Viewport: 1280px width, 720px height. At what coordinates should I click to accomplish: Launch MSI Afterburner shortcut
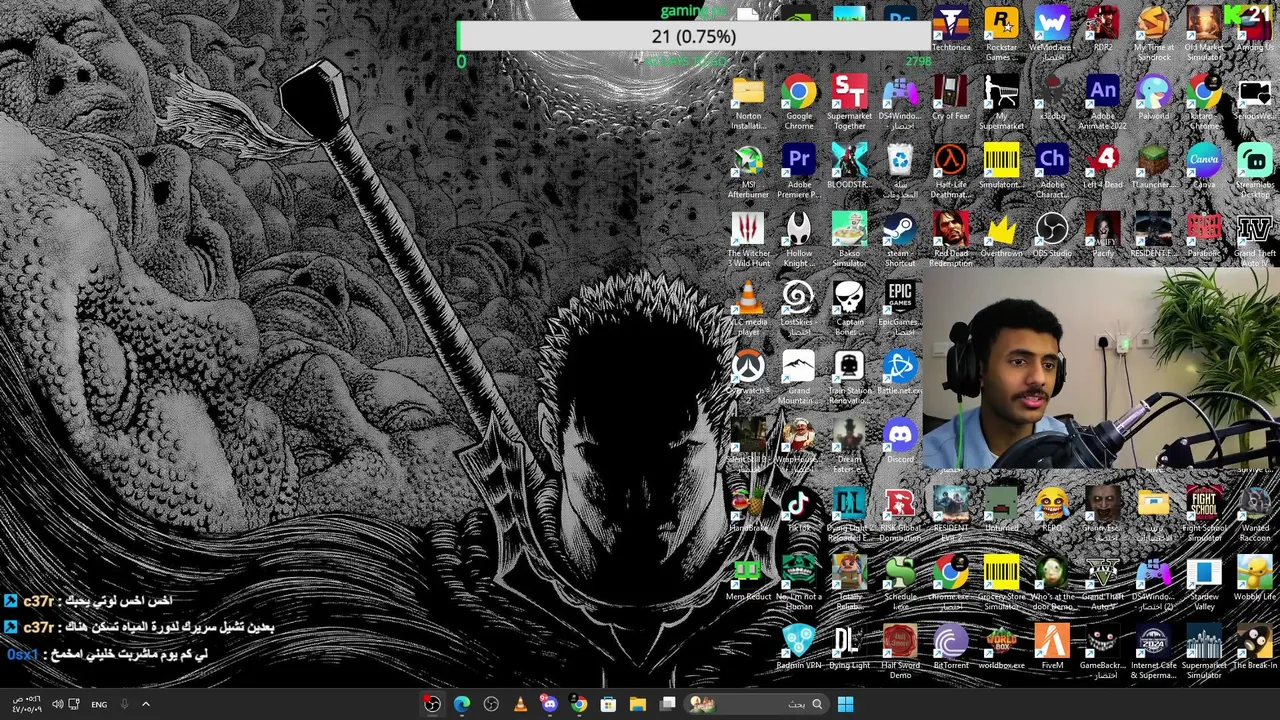(748, 172)
